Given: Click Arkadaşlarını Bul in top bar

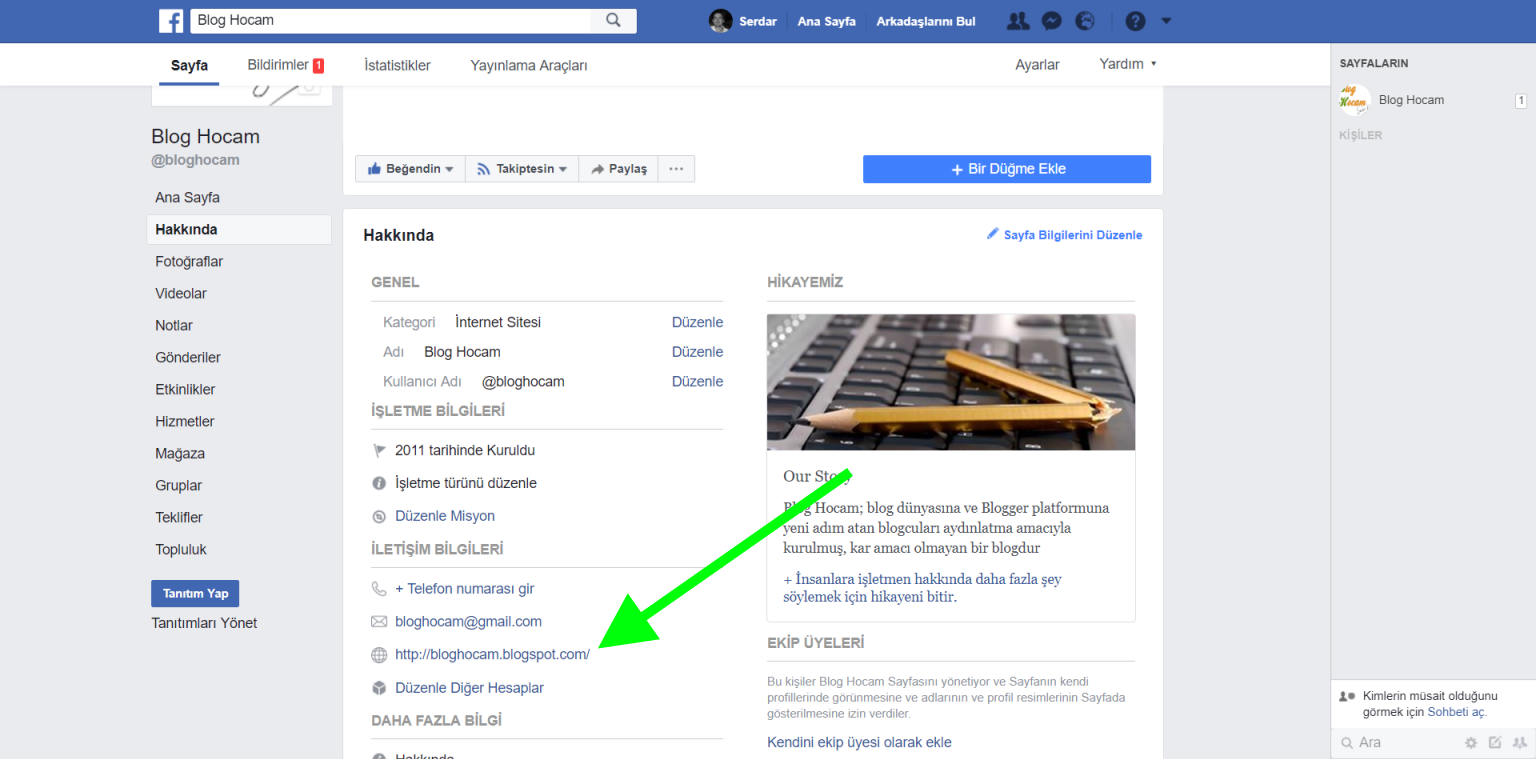Looking at the screenshot, I should tap(926, 21).
